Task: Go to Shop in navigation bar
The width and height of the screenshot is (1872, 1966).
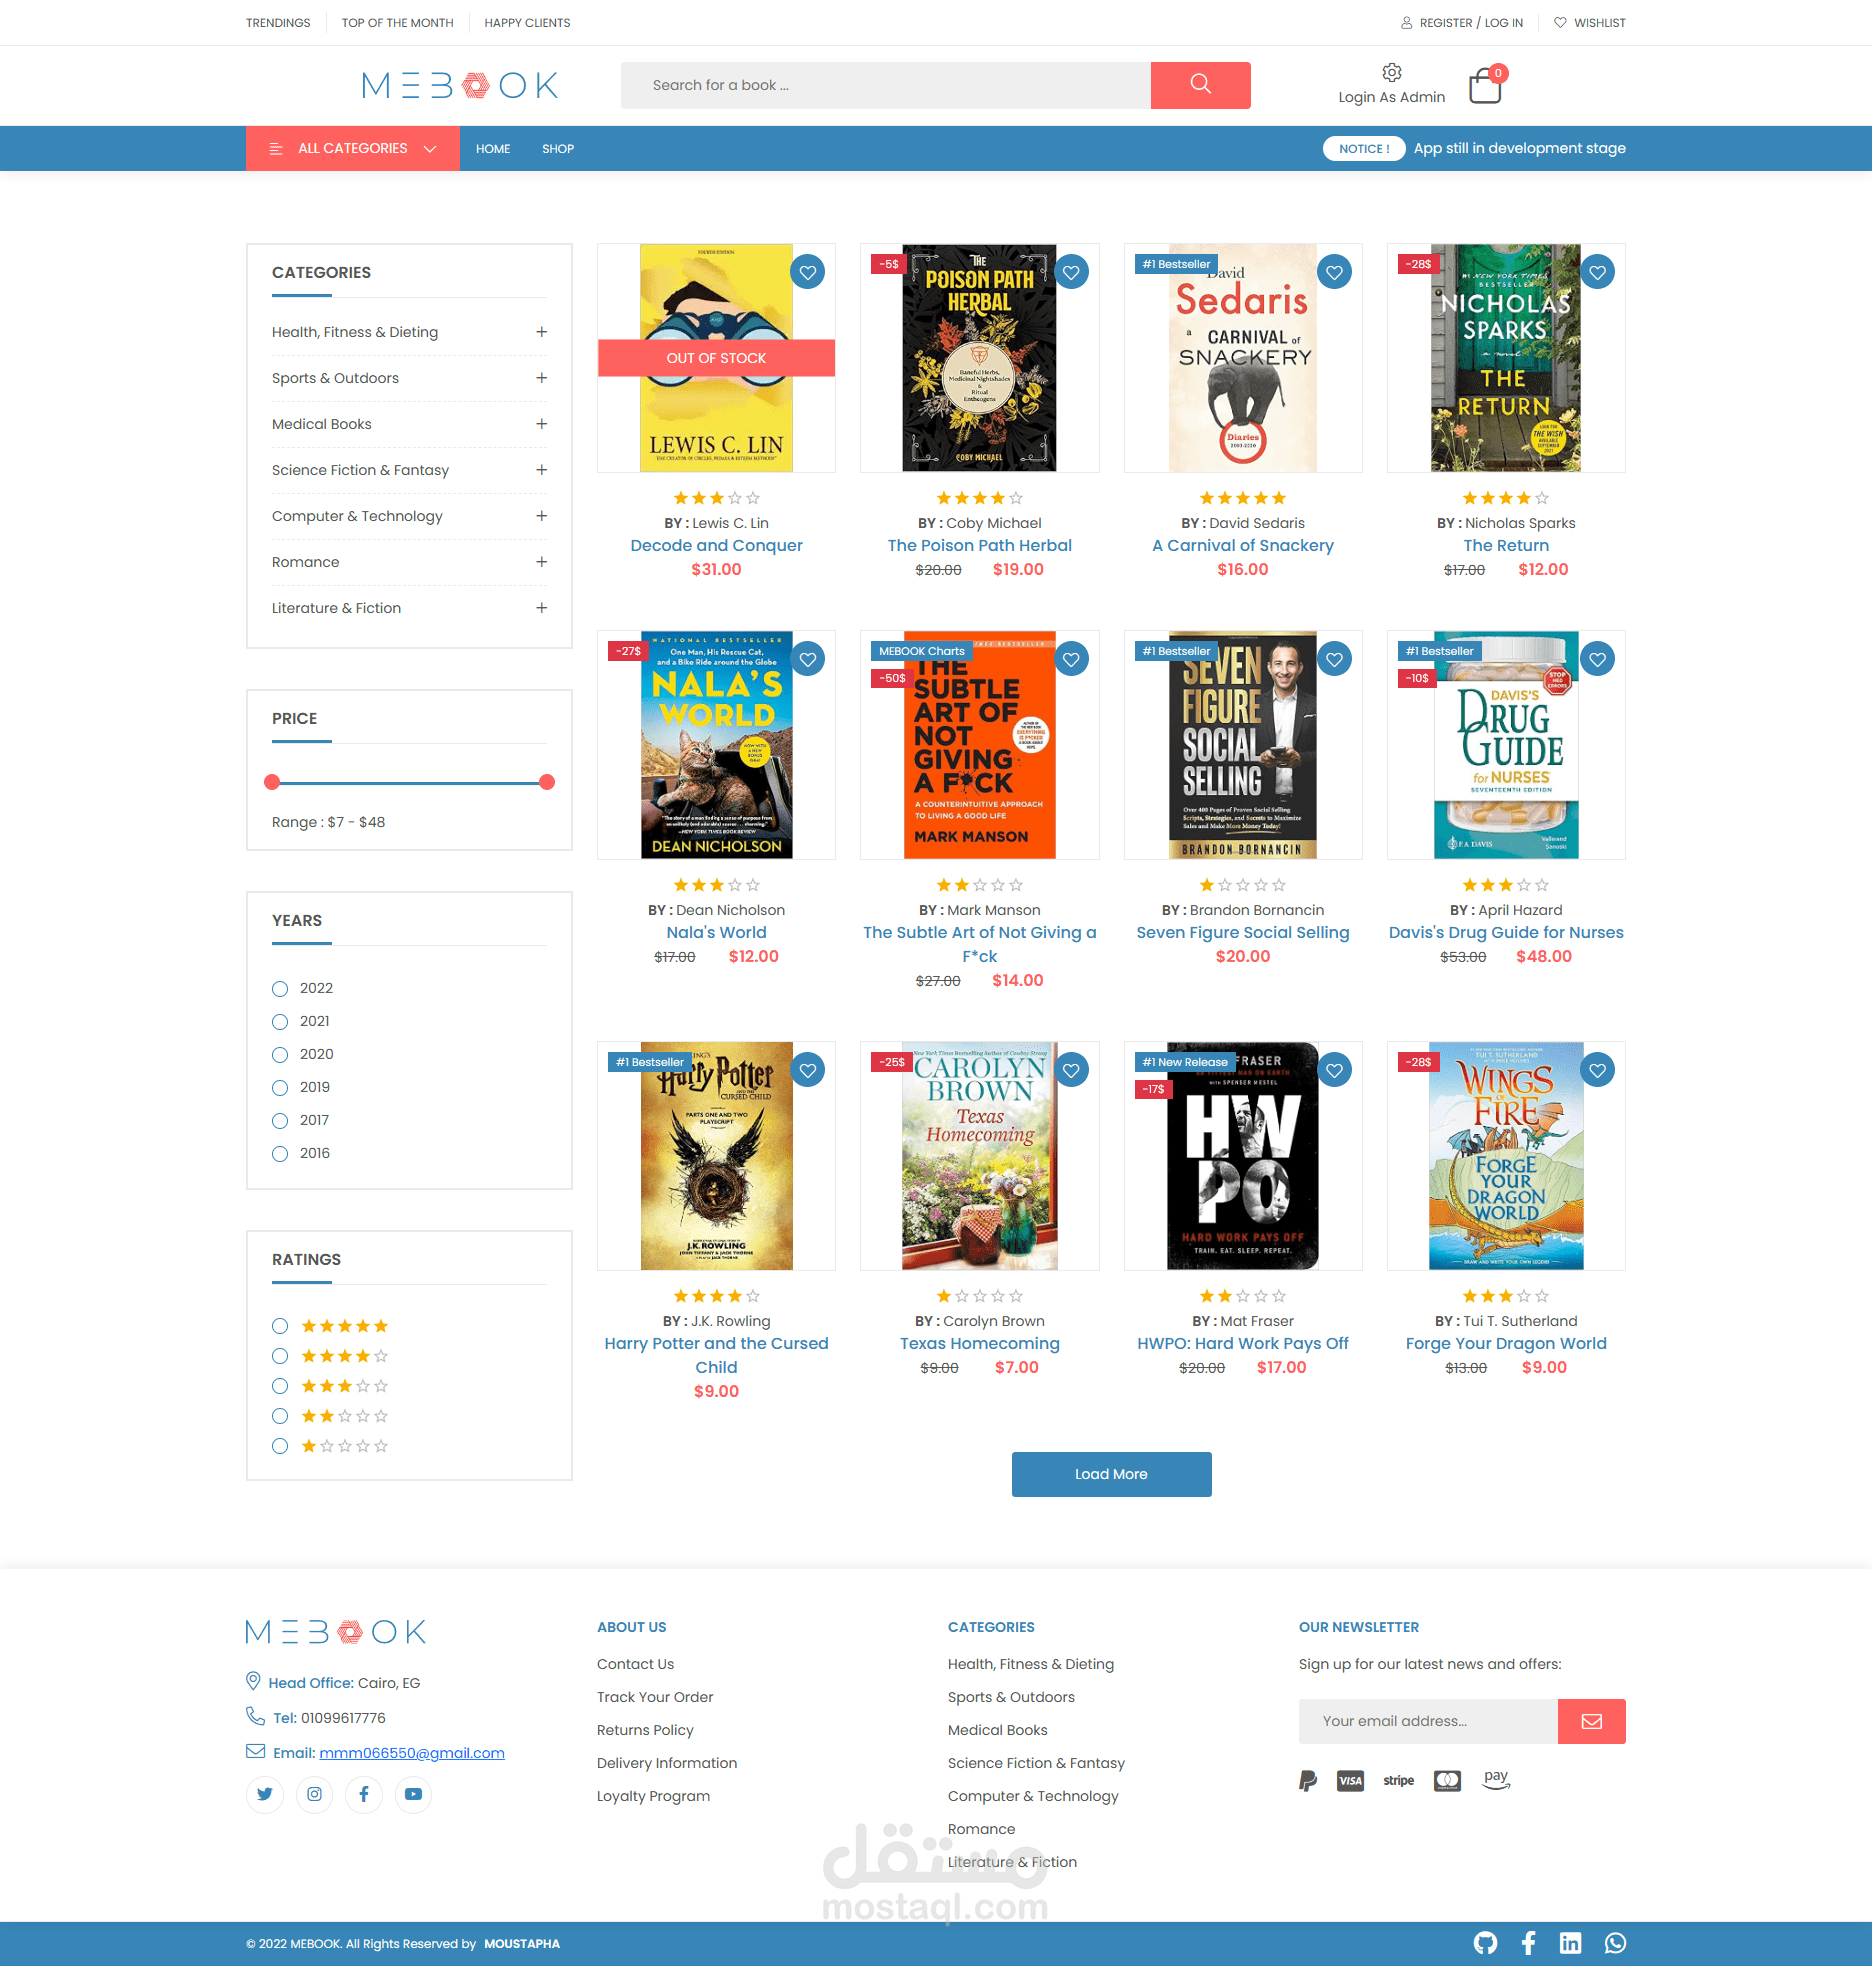Action: point(558,149)
